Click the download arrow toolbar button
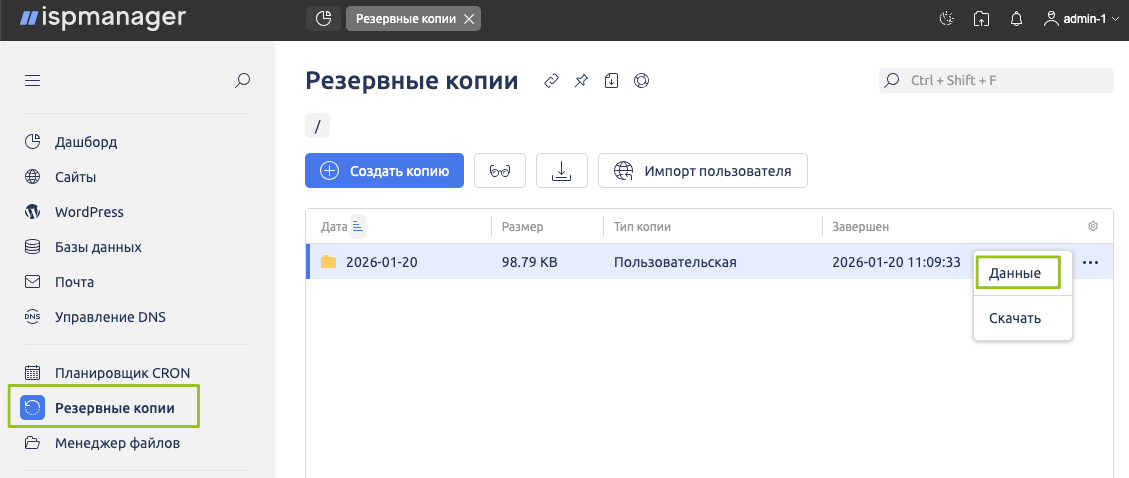The height and width of the screenshot is (478, 1129). tap(562, 171)
